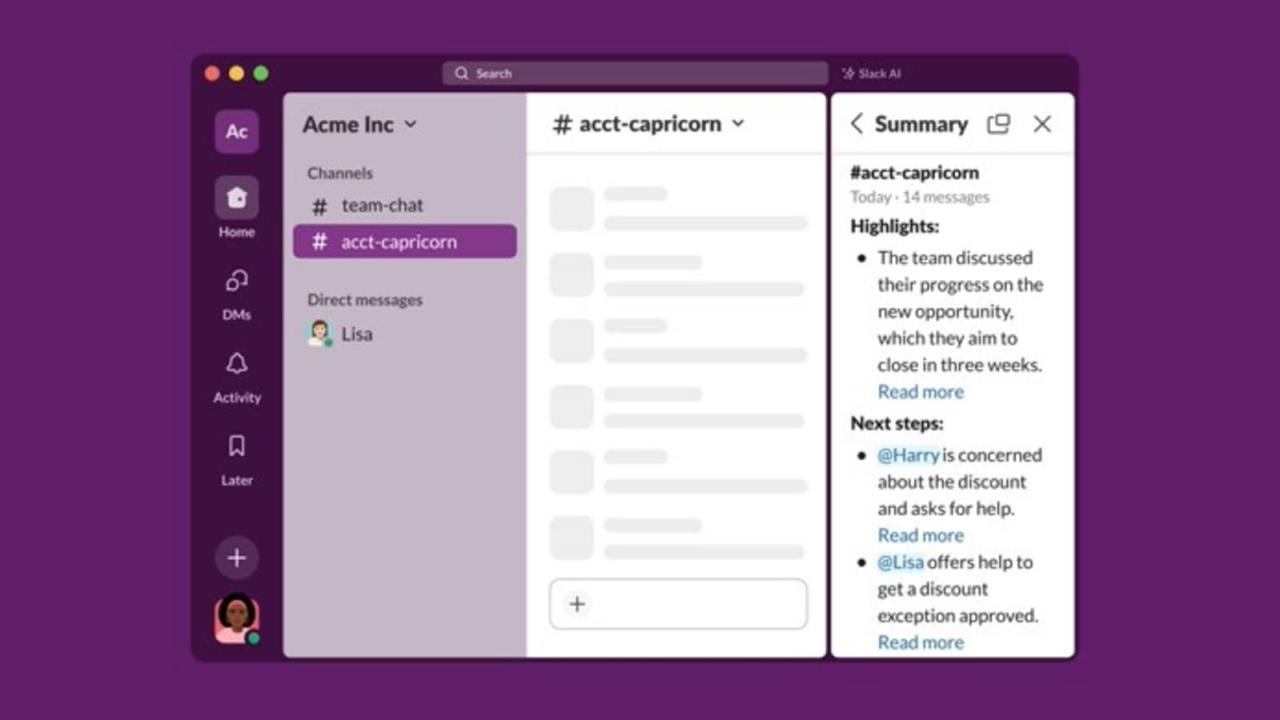Image resolution: width=1280 pixels, height=720 pixels.
Task: Click Read more under Highlights
Action: [x=920, y=392]
